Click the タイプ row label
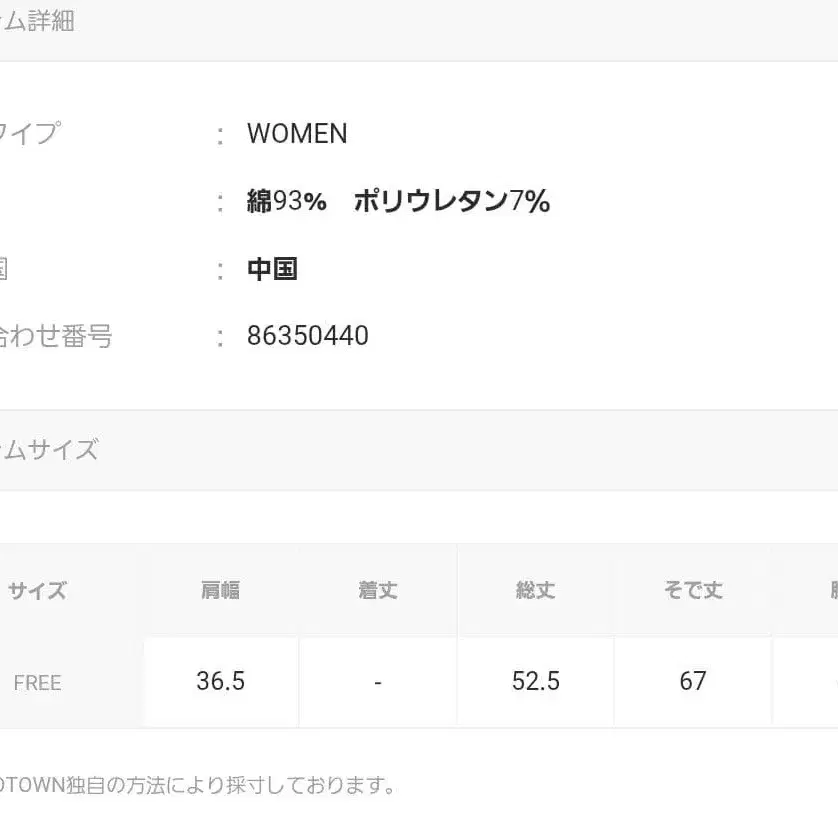 point(30,134)
